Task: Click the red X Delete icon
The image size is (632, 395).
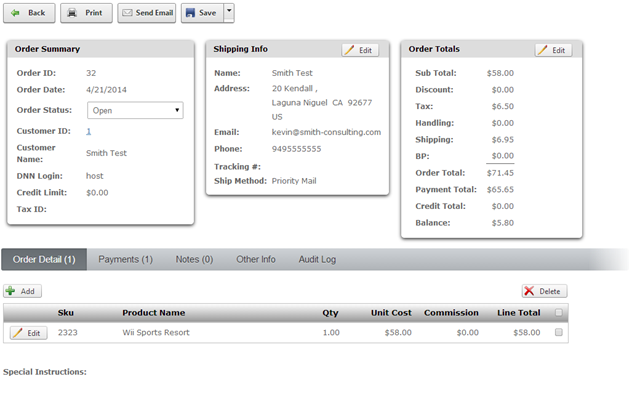Action: tap(529, 291)
